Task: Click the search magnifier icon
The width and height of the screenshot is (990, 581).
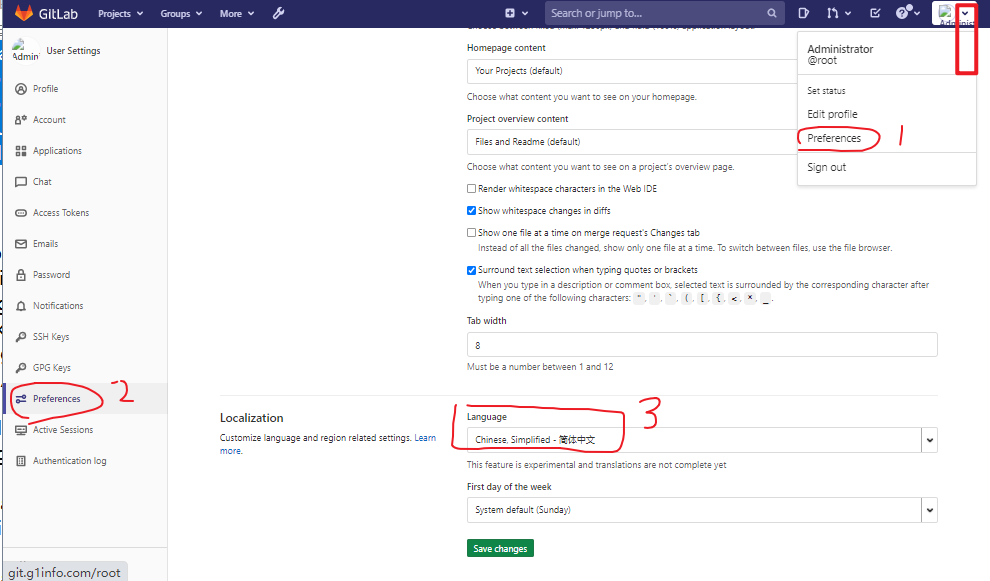Action: pos(773,13)
